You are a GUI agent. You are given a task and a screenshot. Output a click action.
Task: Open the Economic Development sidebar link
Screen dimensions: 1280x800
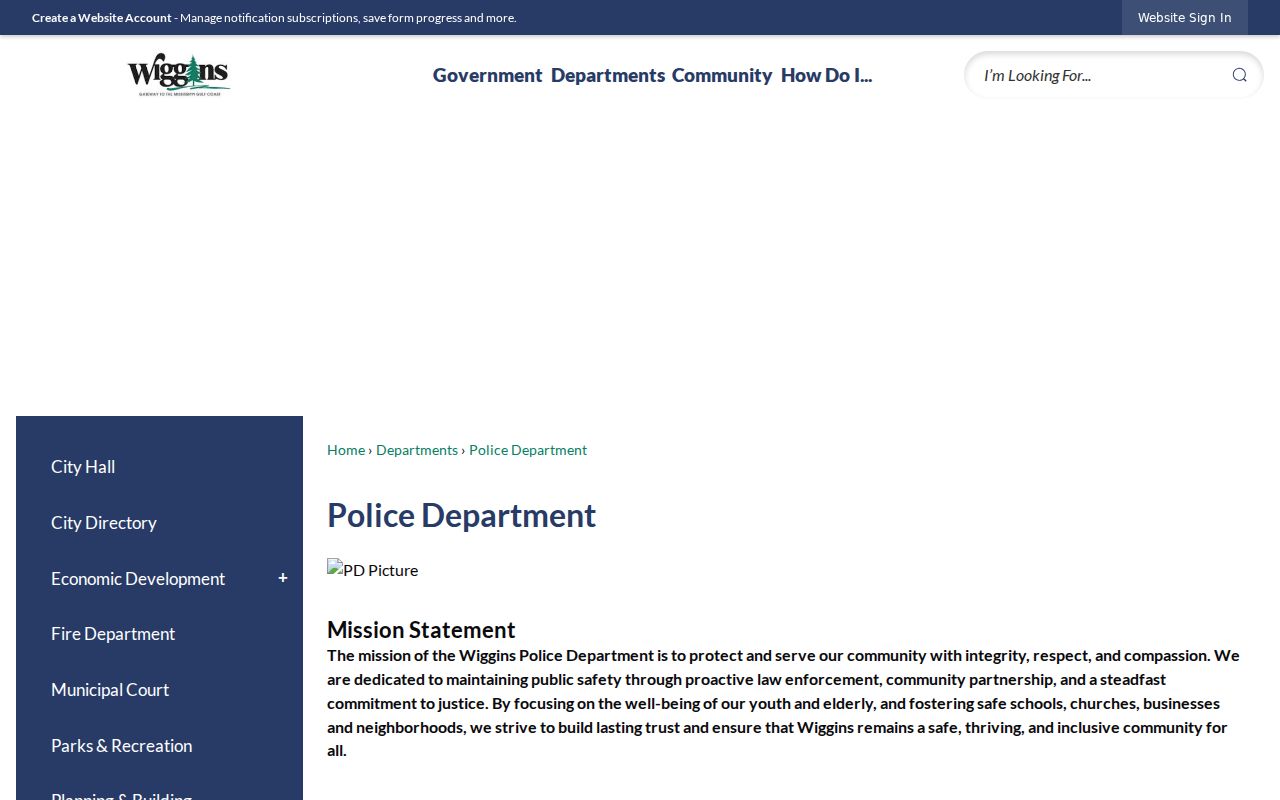click(138, 579)
